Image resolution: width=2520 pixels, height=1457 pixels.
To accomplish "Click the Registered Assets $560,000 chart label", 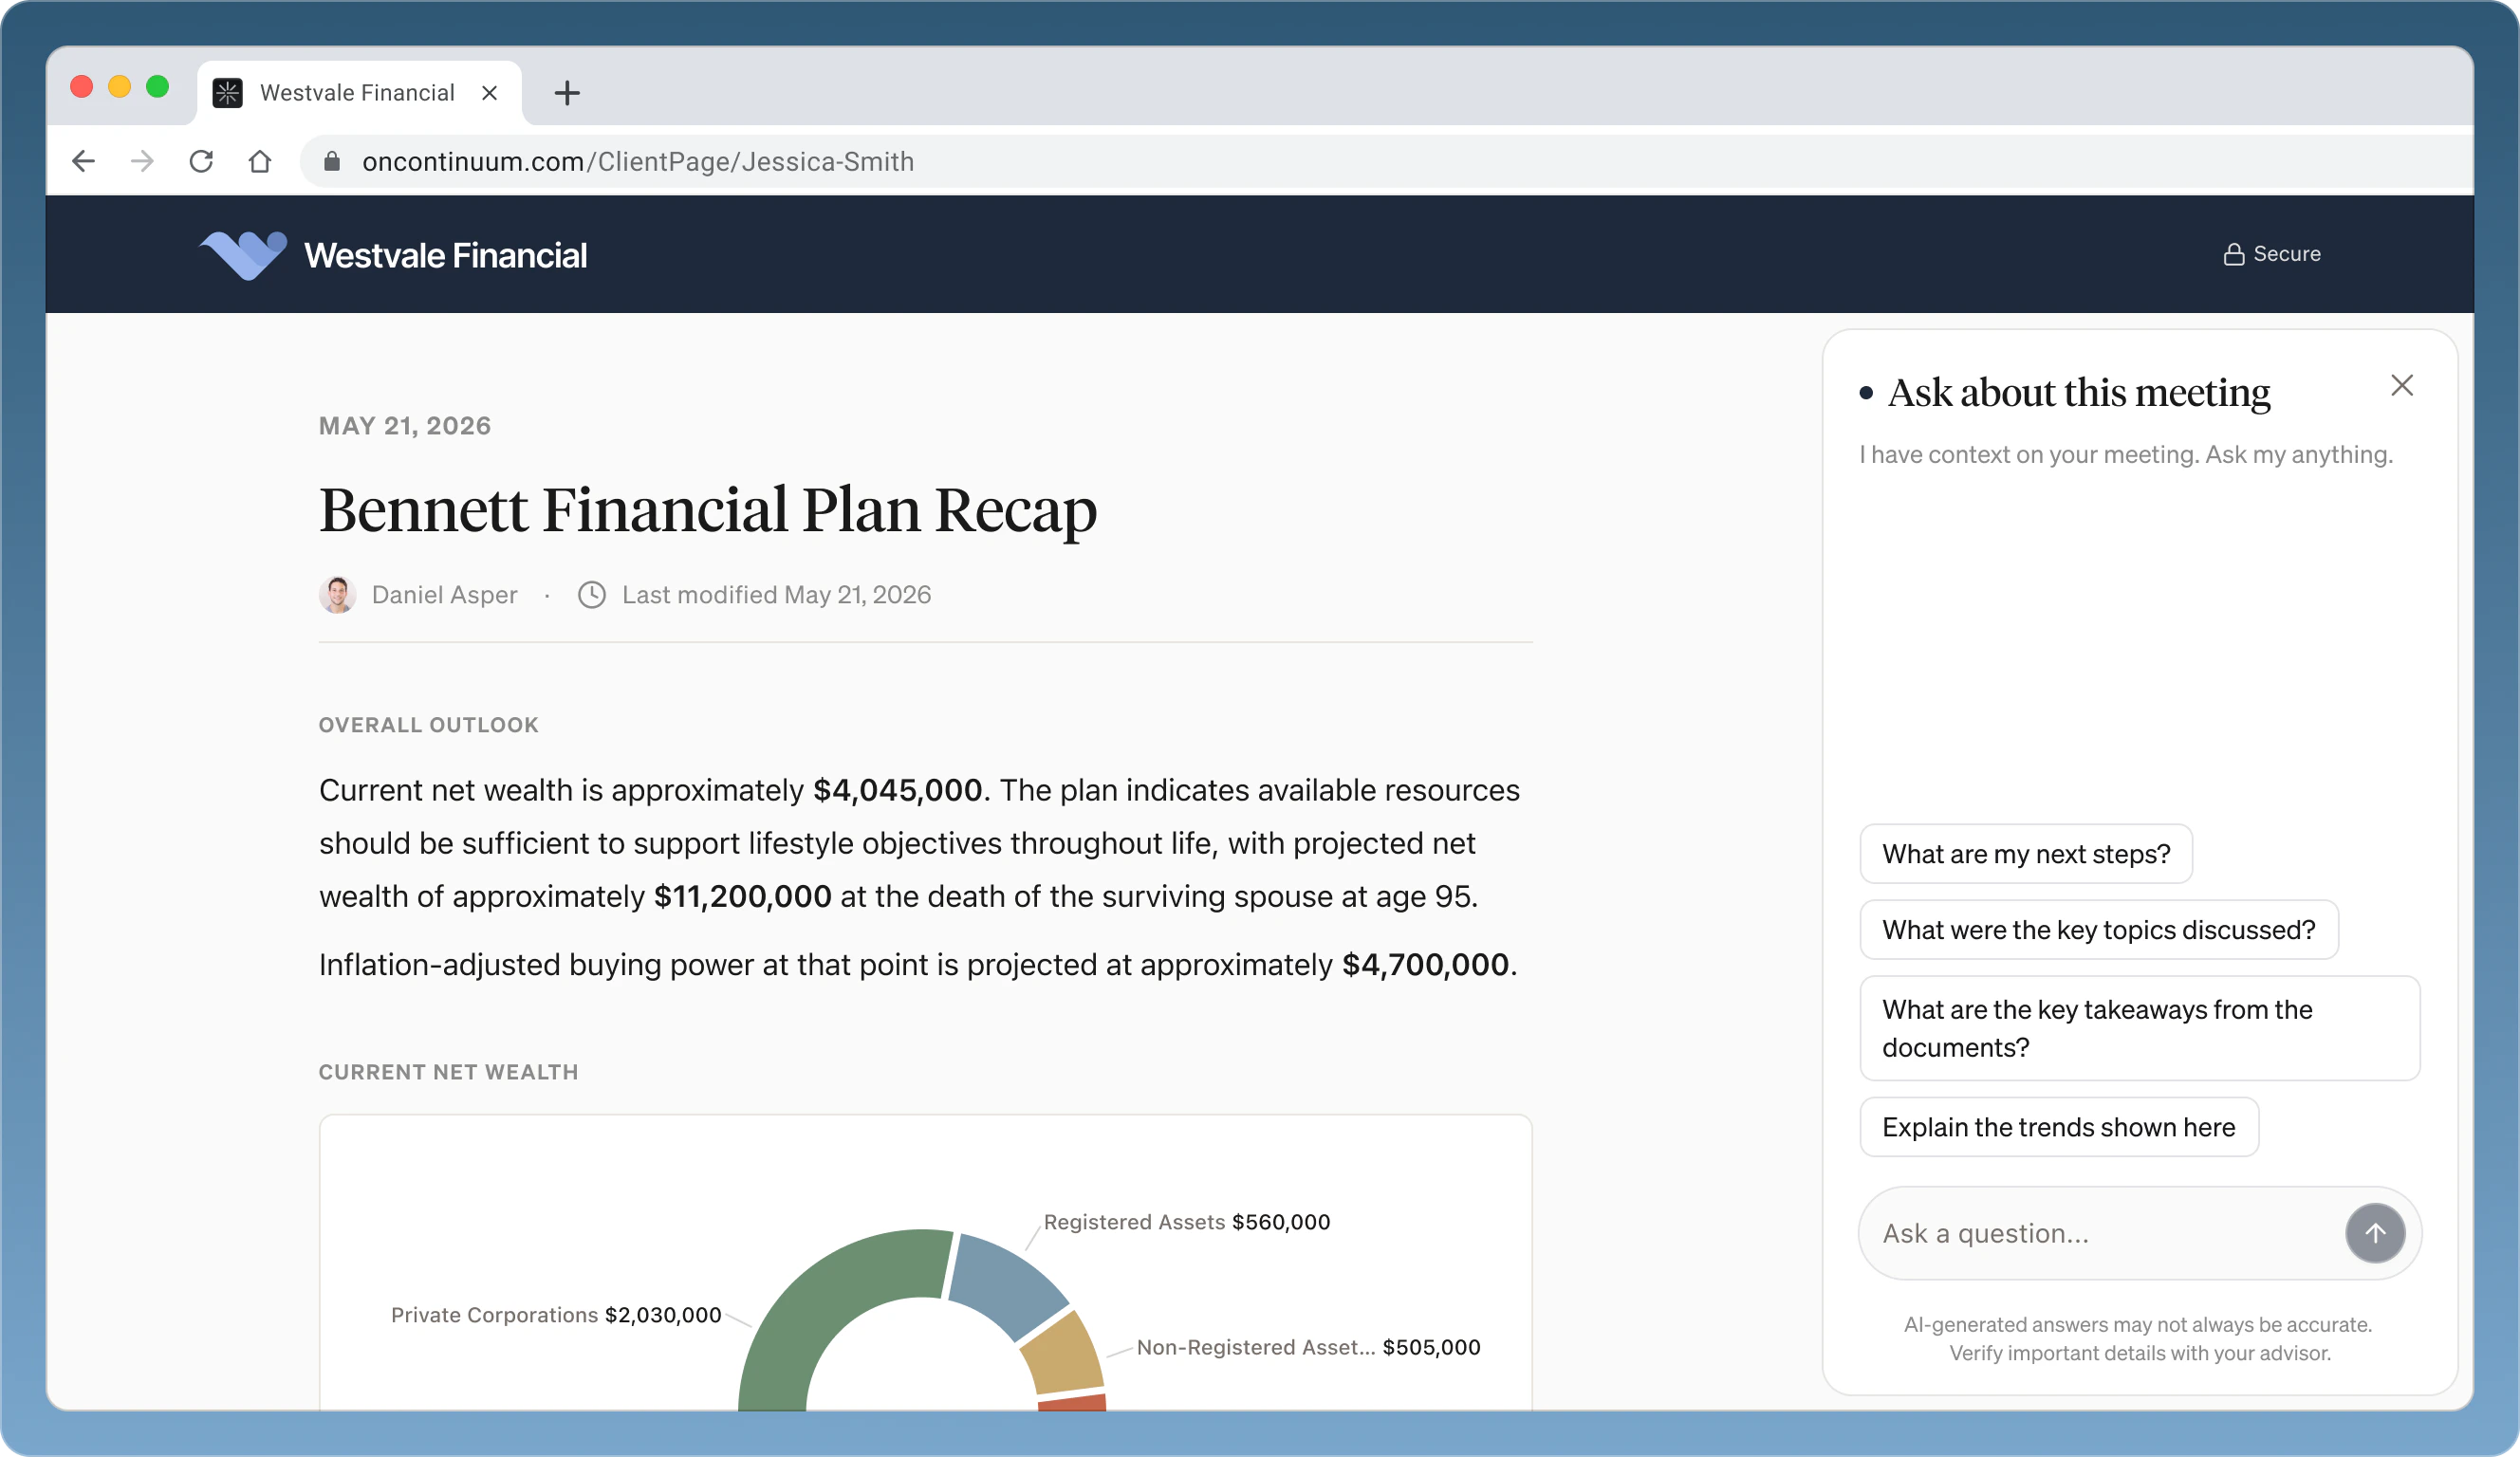I will click(1187, 1222).
